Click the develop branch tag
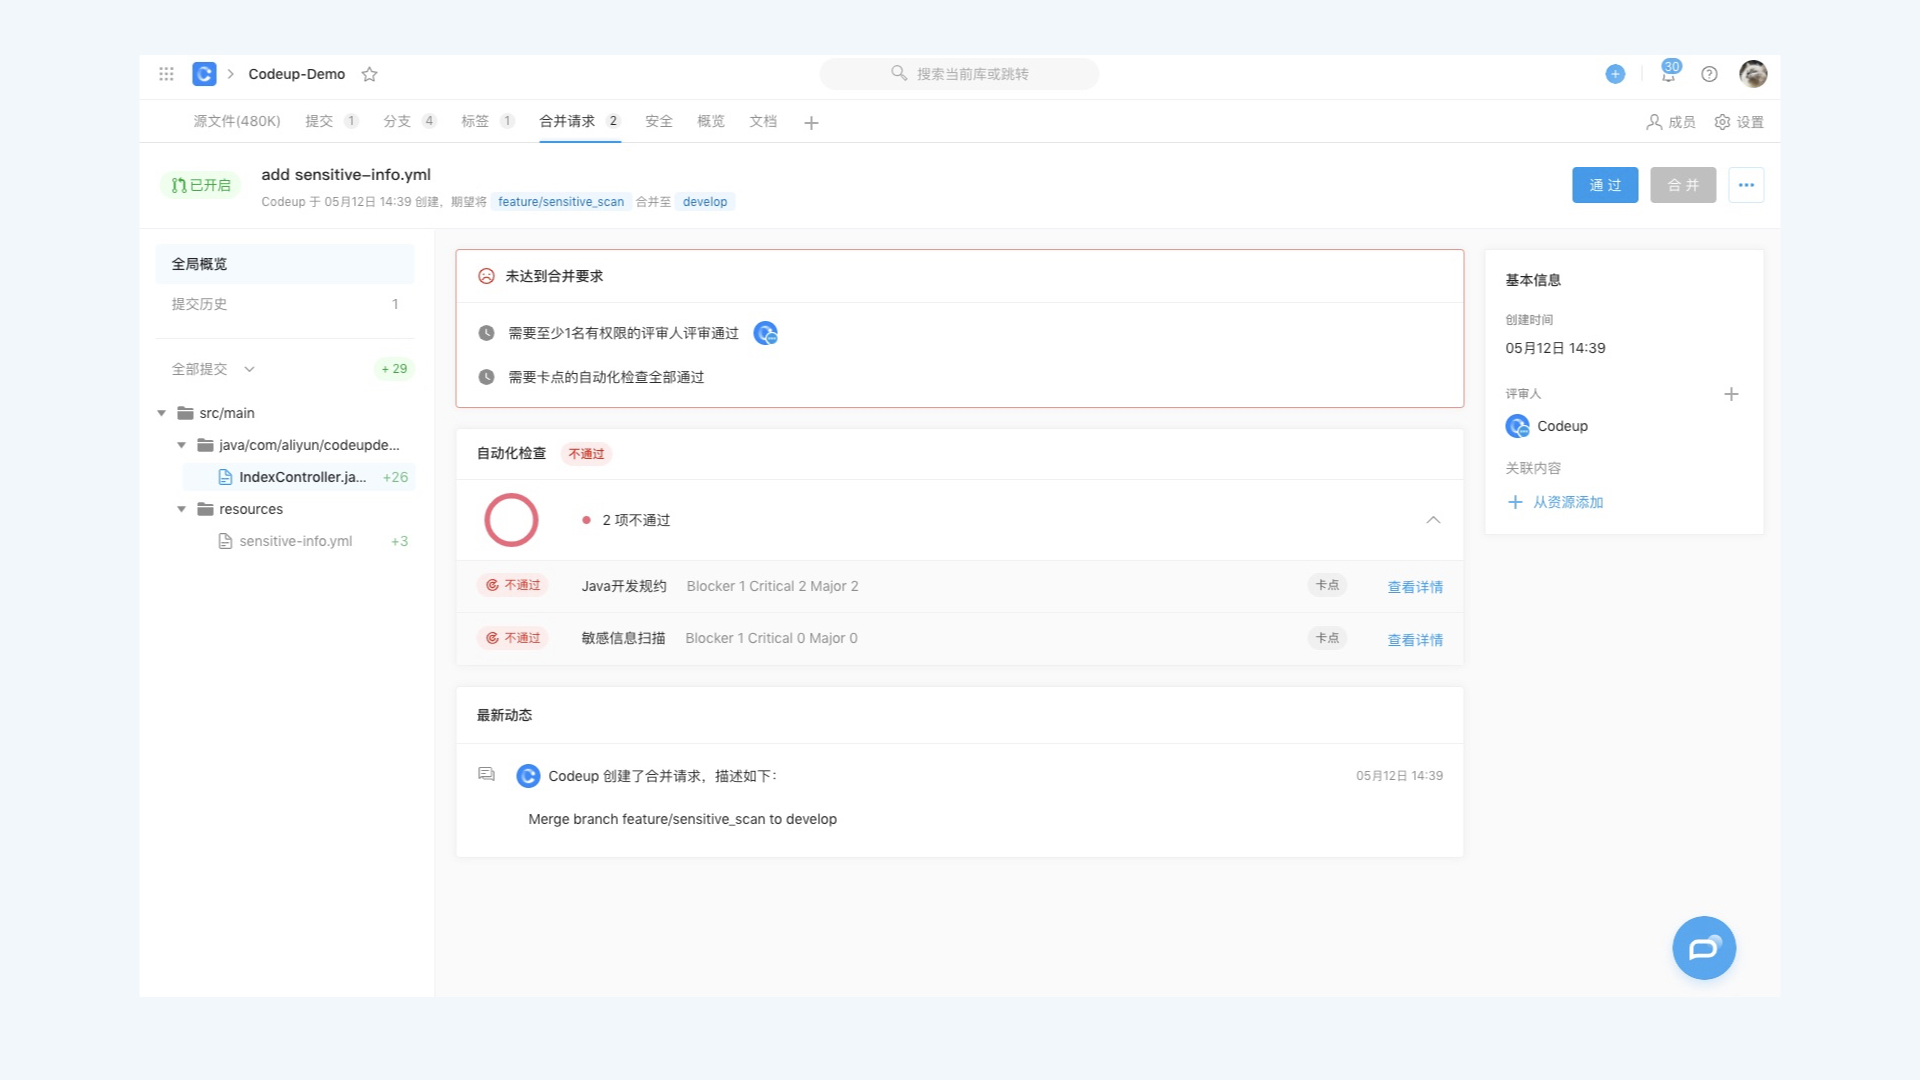The image size is (1920, 1080). pyautogui.click(x=705, y=202)
